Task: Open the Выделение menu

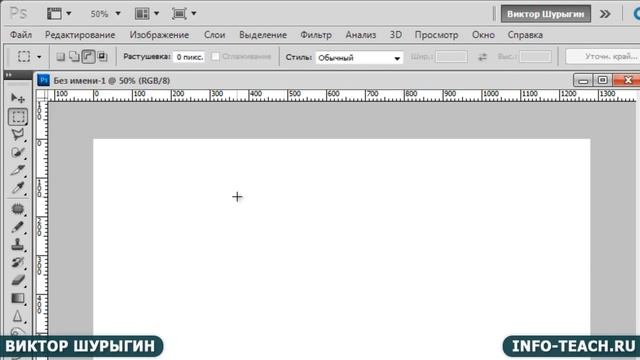Action: 263,35
